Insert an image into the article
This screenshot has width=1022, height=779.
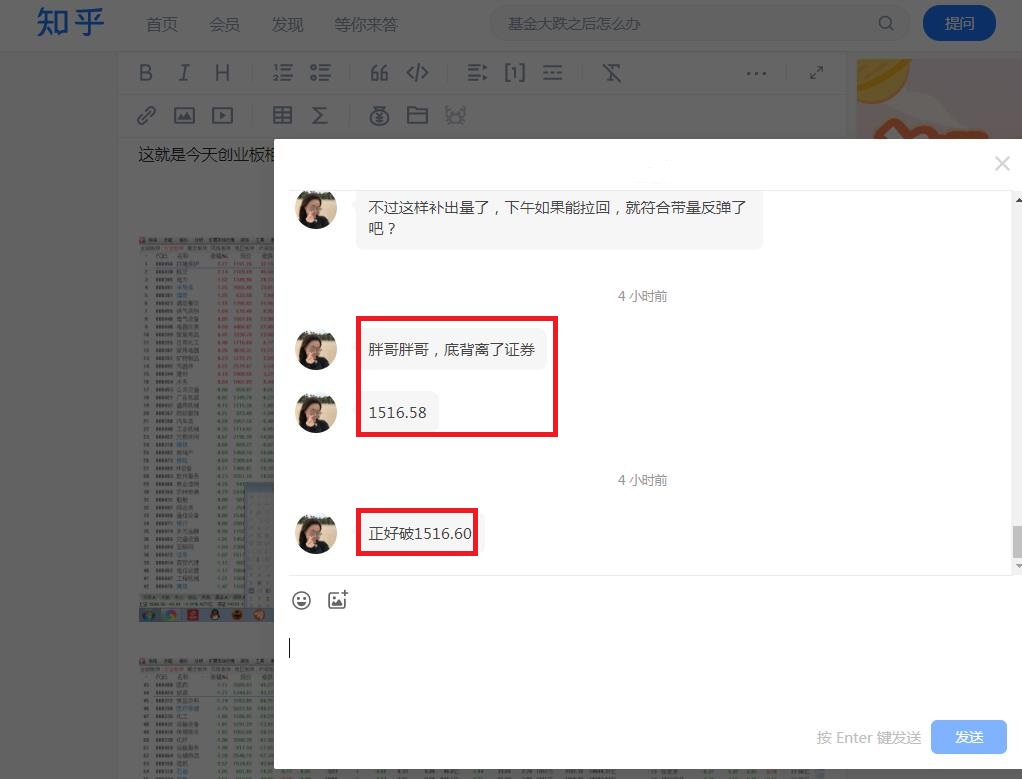coord(185,115)
